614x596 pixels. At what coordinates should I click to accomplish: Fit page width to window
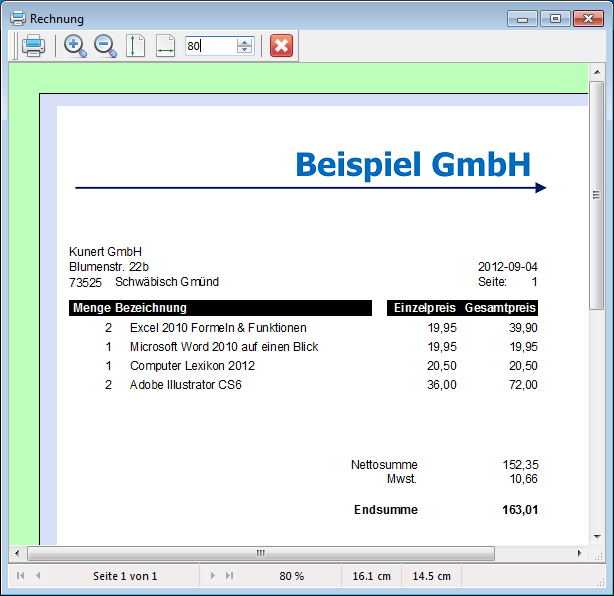165,46
